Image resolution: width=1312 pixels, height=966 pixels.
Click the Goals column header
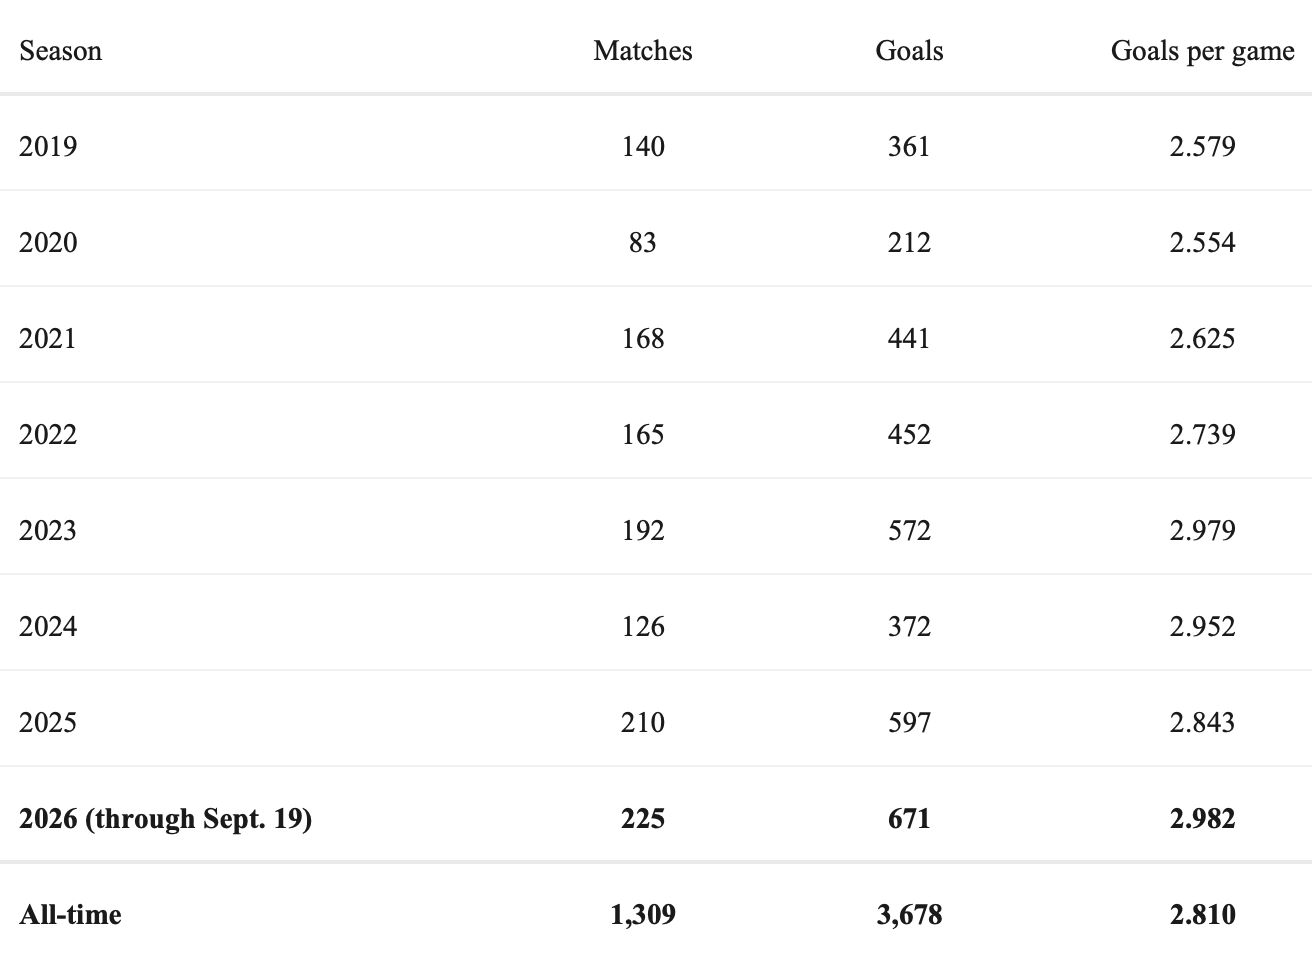pos(909,51)
